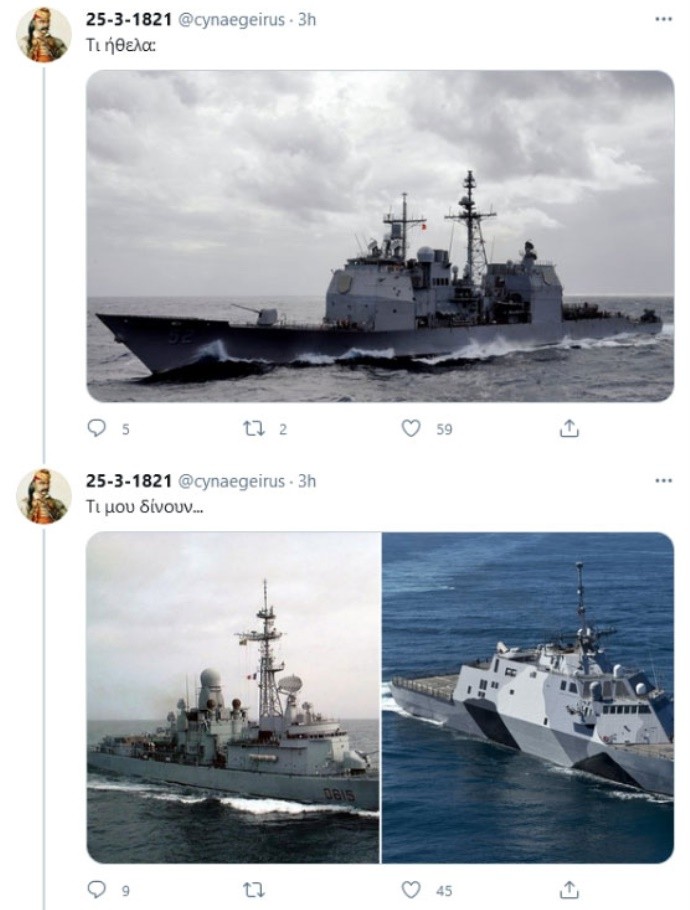Like the "Τι μου δίνουν..." tweet
This screenshot has height=910, width=690.
click(x=411, y=889)
